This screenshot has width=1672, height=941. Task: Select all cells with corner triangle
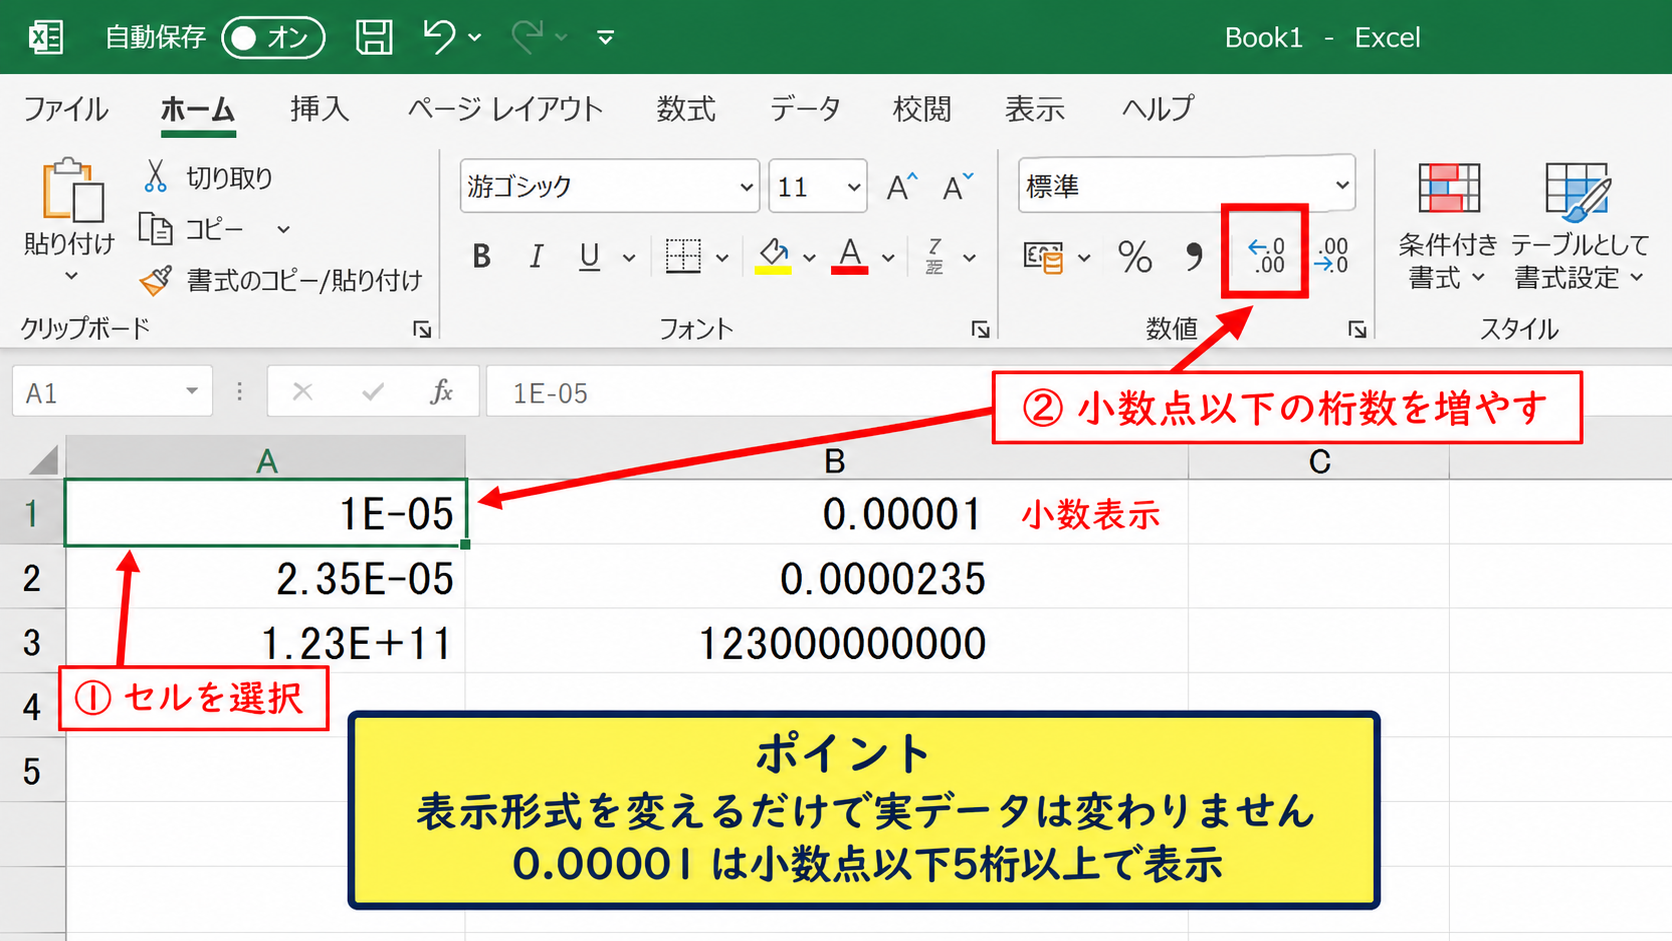(x=42, y=459)
